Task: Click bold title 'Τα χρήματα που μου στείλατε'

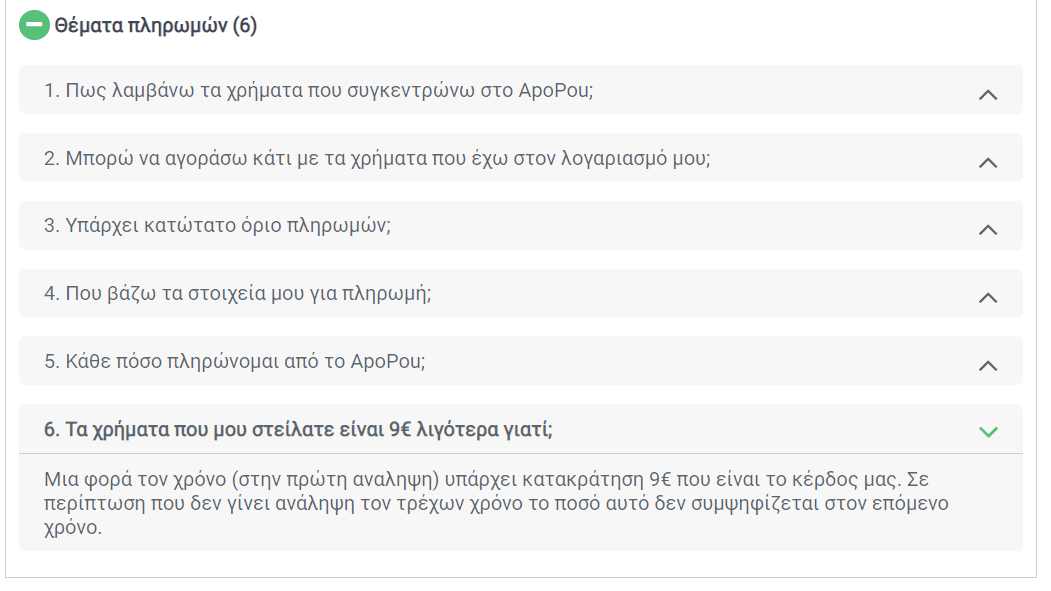Action: pos(298,429)
